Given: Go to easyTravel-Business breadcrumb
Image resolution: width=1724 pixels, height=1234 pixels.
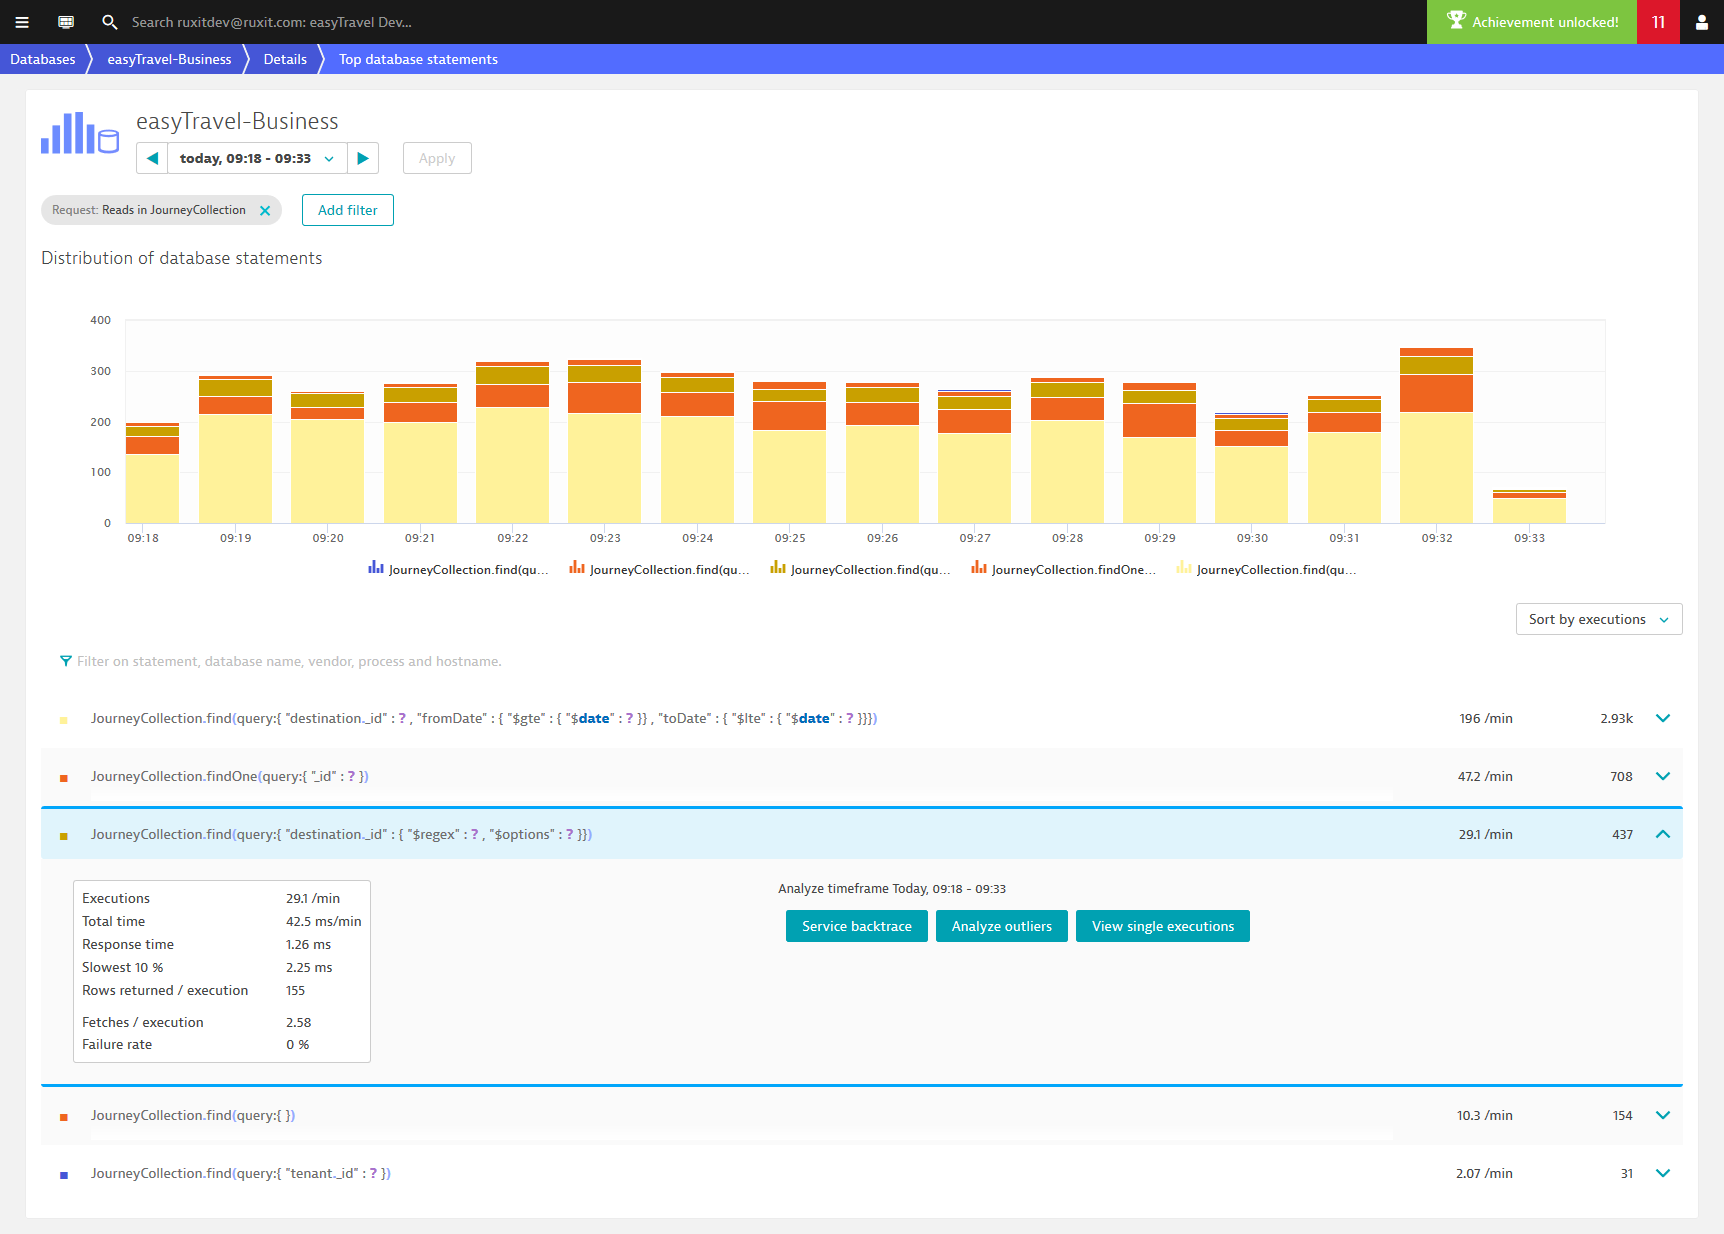Looking at the screenshot, I should [x=169, y=59].
